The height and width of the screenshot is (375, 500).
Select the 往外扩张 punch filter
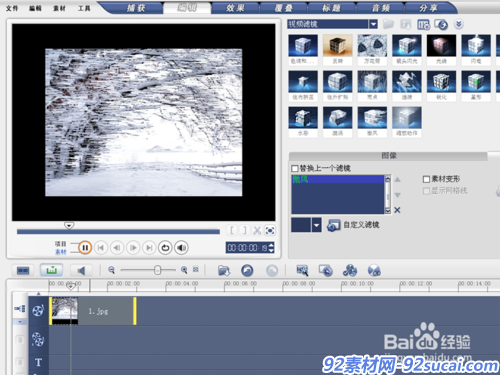[338, 86]
